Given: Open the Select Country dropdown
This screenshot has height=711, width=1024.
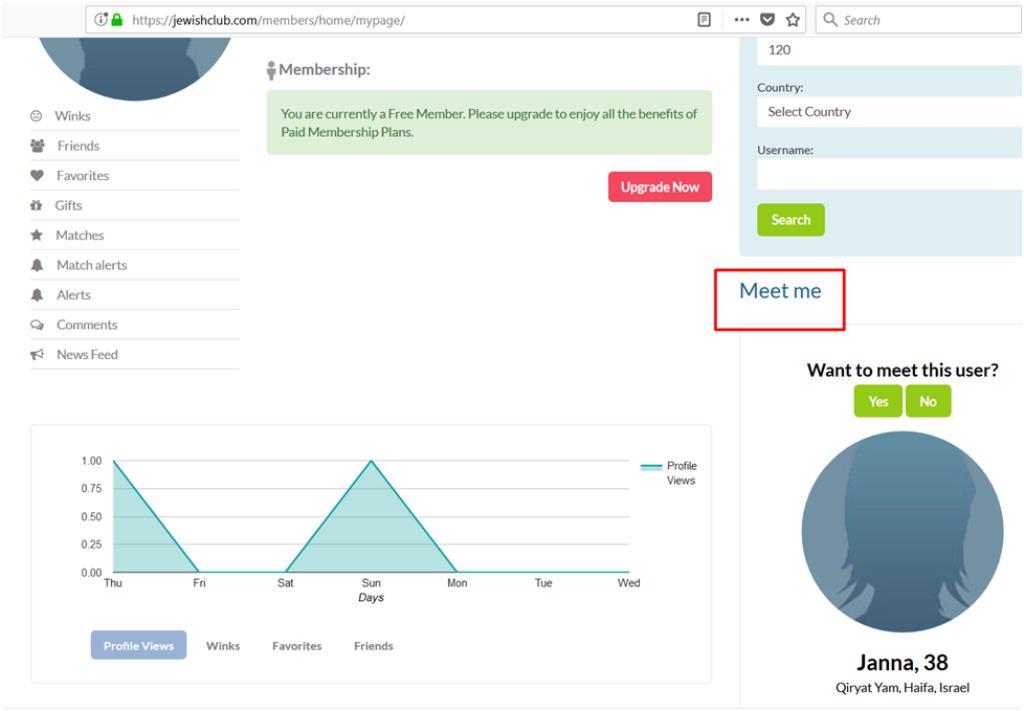Looking at the screenshot, I should click(x=889, y=112).
